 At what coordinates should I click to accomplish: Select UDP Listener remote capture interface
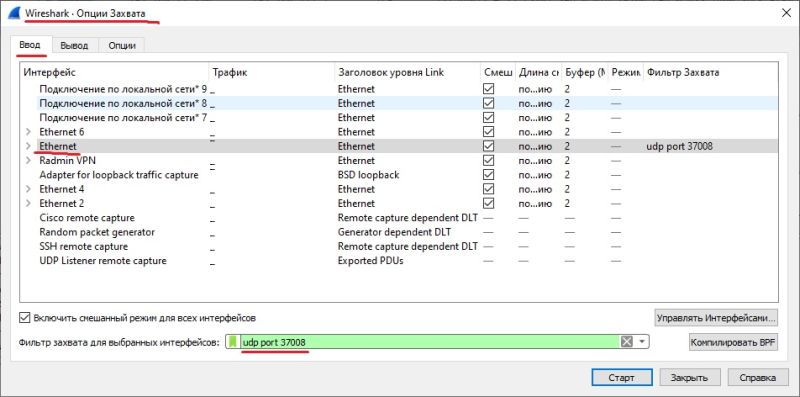pyautogui.click(x=103, y=261)
